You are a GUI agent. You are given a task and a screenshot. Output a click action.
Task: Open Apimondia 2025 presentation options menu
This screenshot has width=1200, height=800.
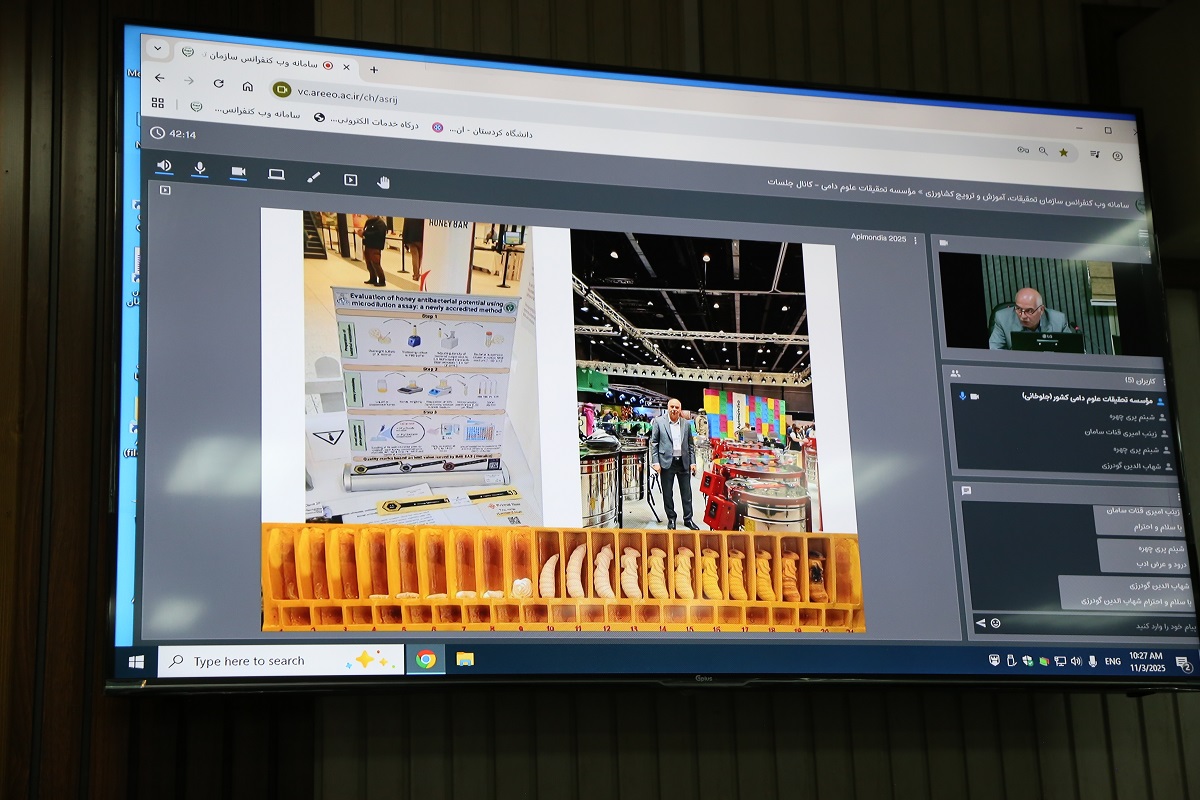(915, 241)
